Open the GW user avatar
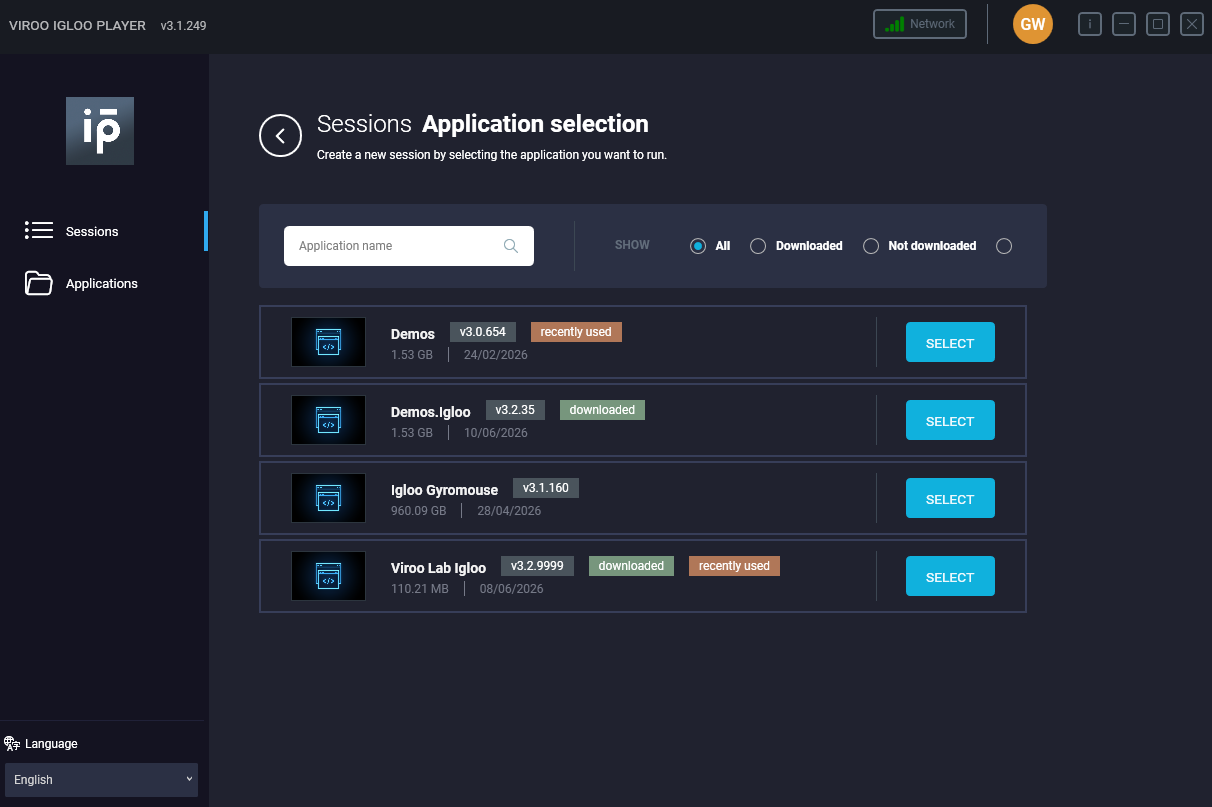This screenshot has width=1212, height=807. pyautogui.click(x=1033, y=24)
